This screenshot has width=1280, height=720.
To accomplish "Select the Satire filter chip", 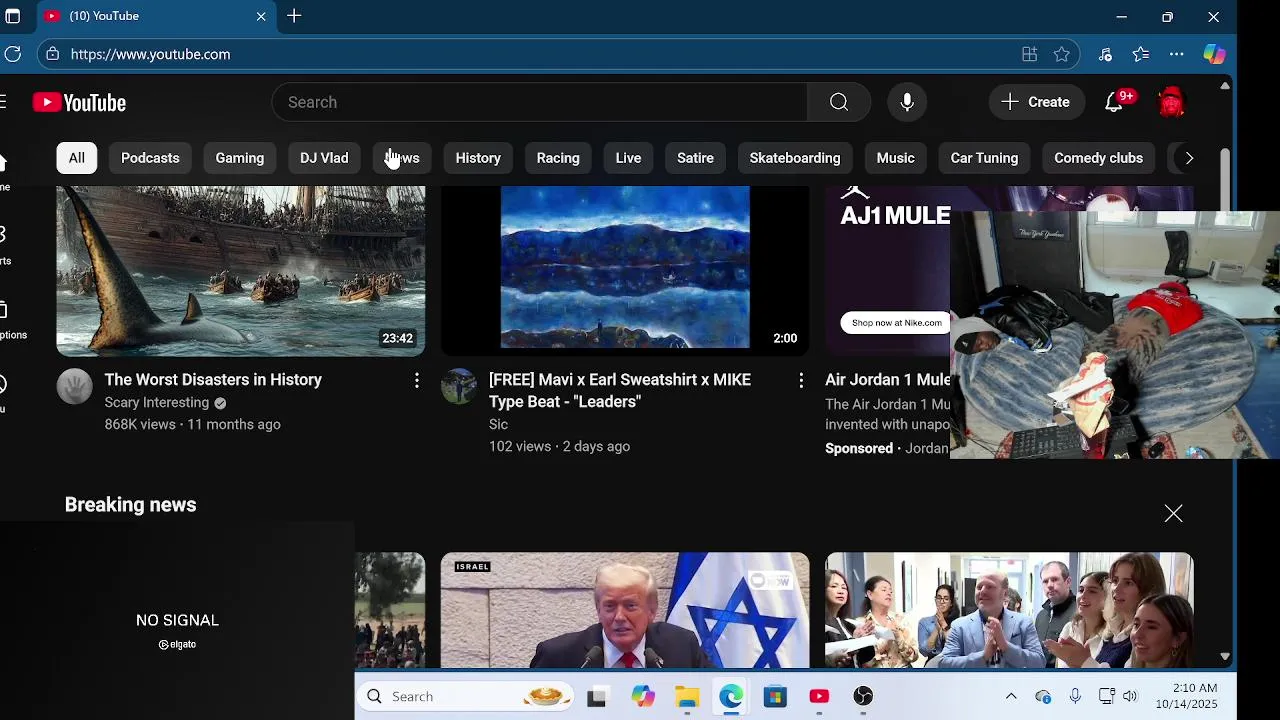I will click(x=695, y=158).
